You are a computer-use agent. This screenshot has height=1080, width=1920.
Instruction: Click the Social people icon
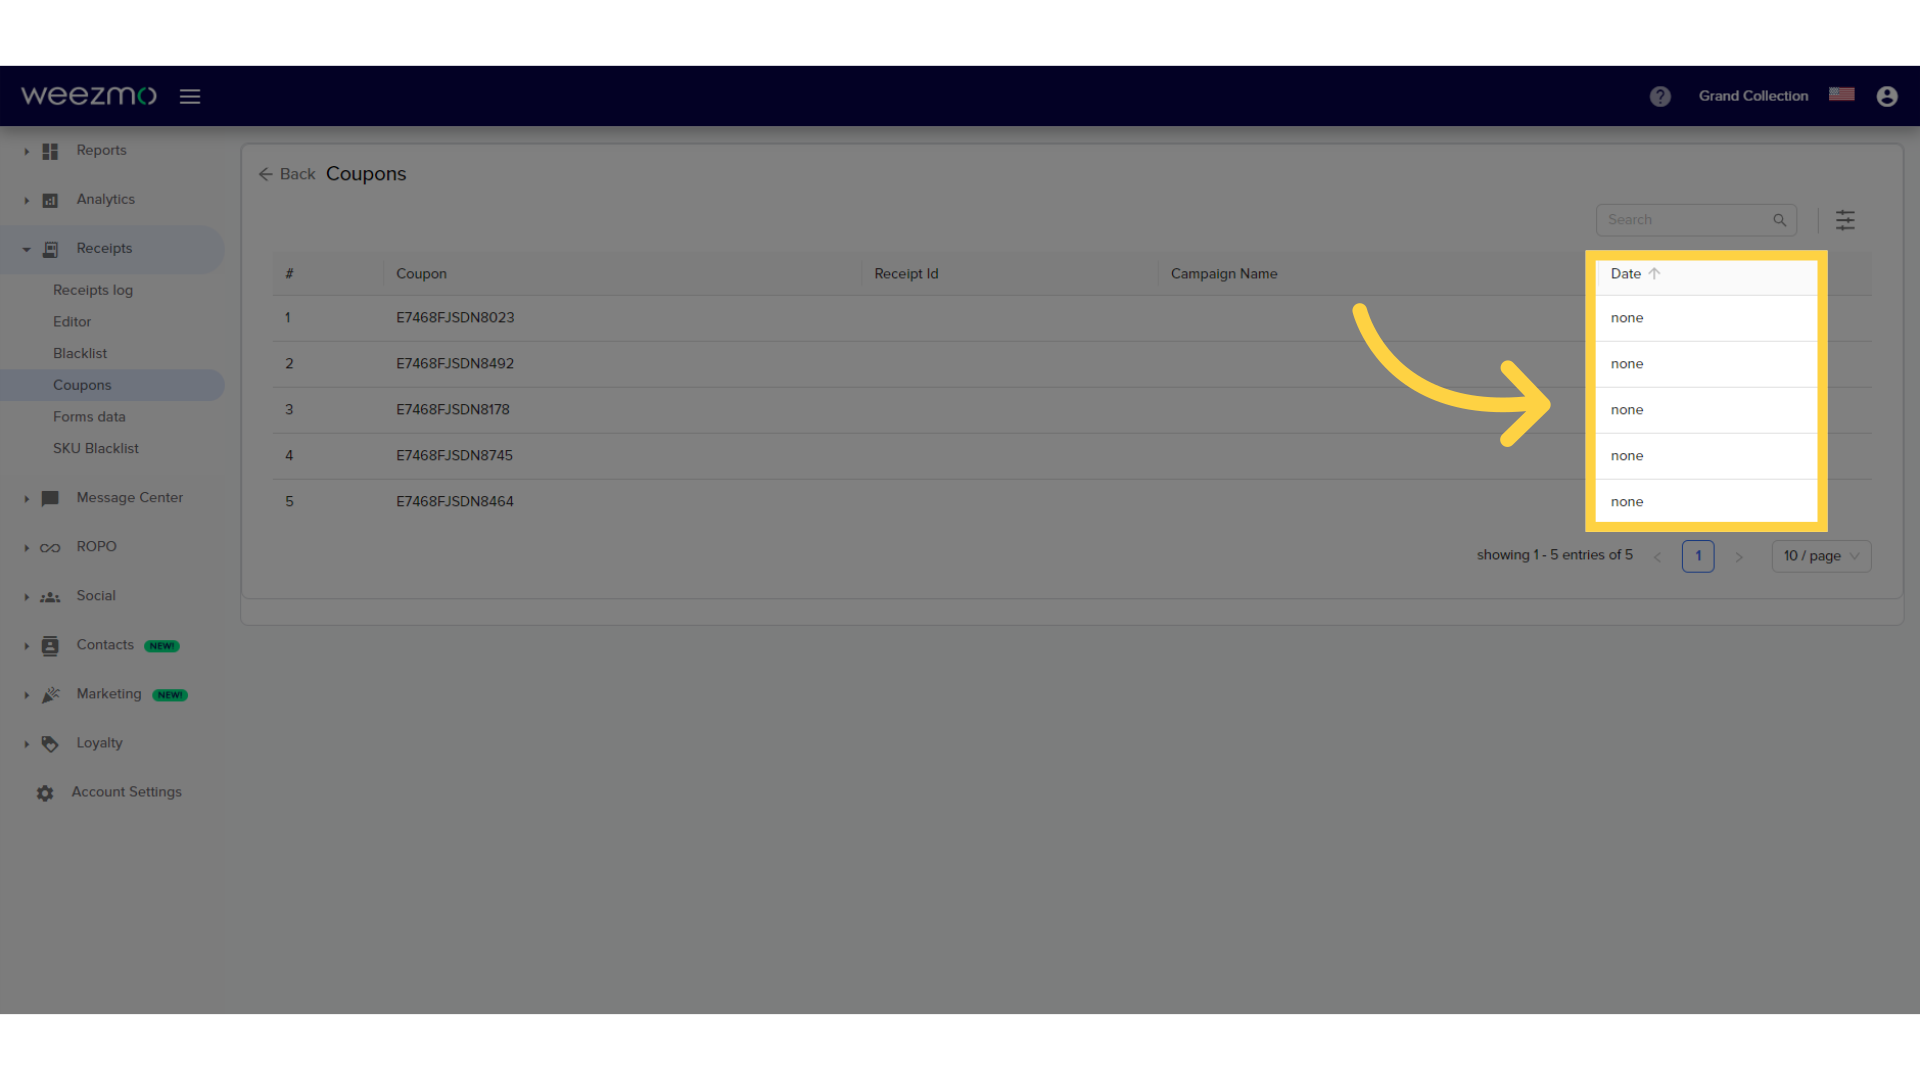pos(50,597)
